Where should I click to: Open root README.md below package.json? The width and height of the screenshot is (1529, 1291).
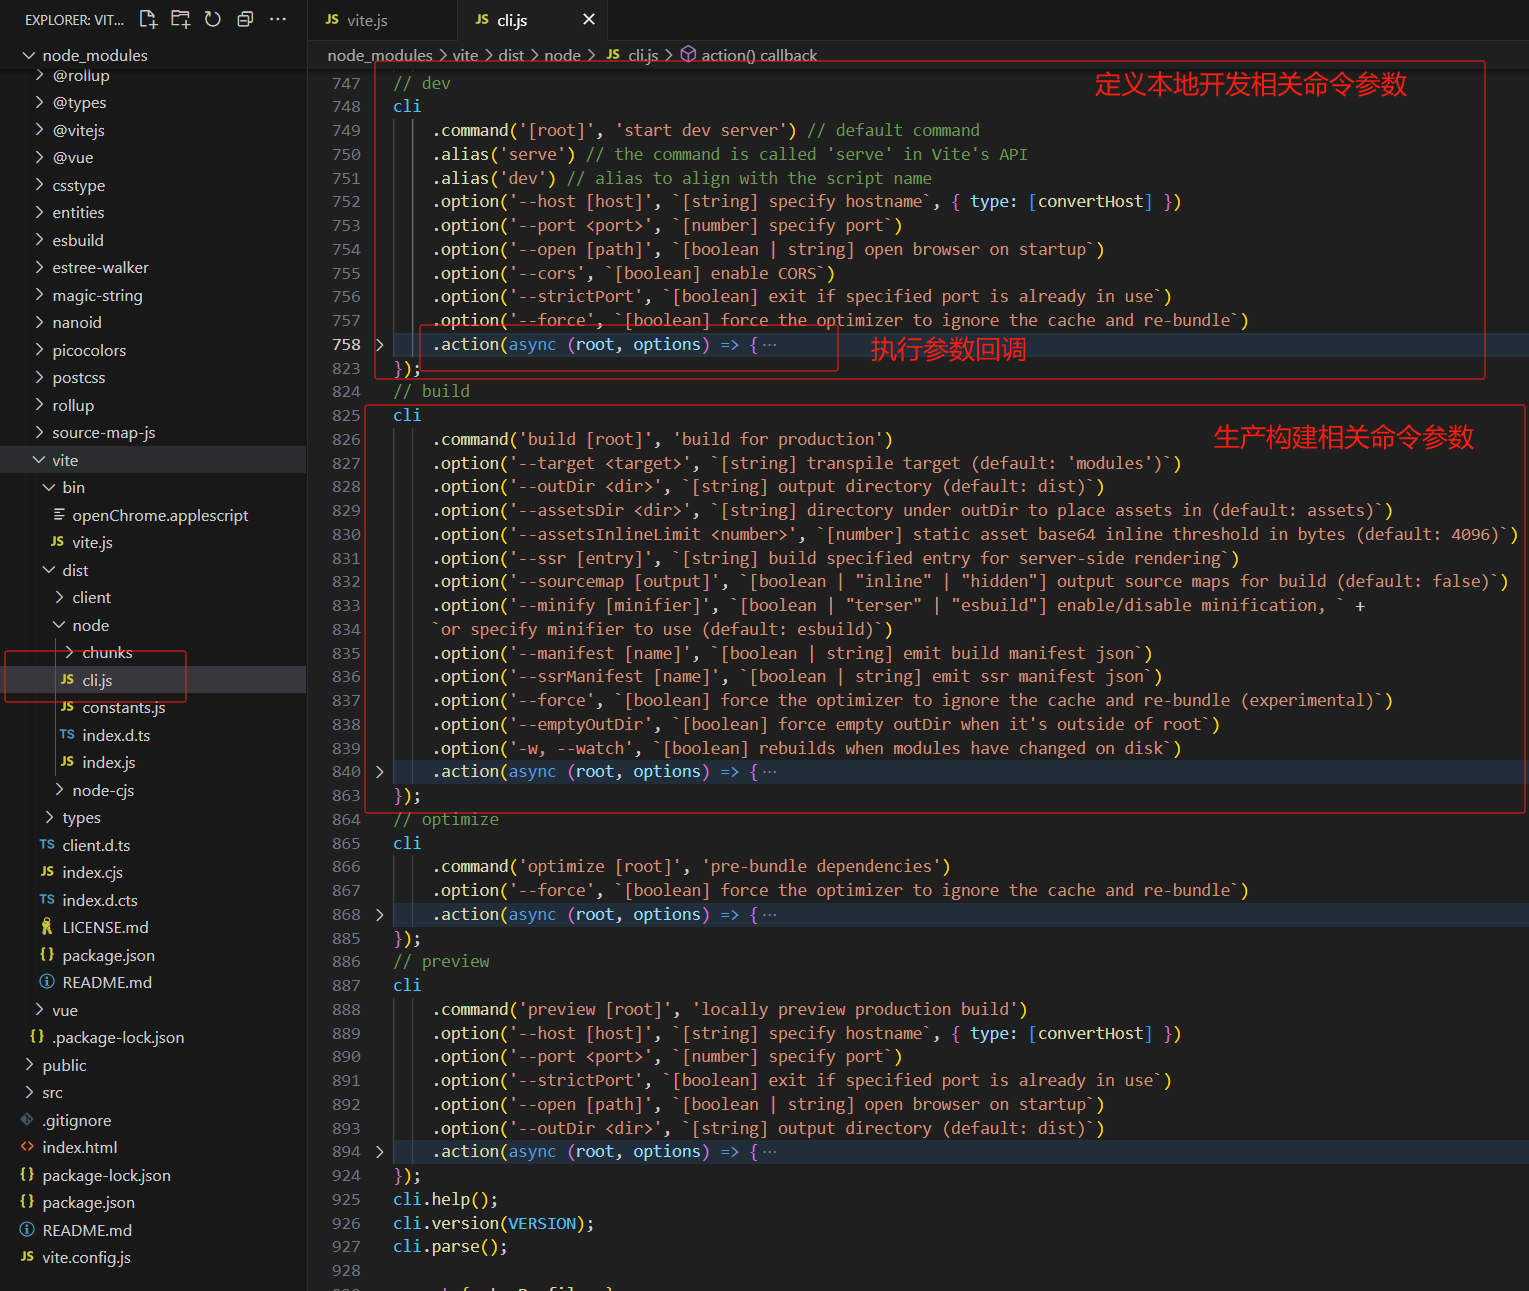point(153,1230)
